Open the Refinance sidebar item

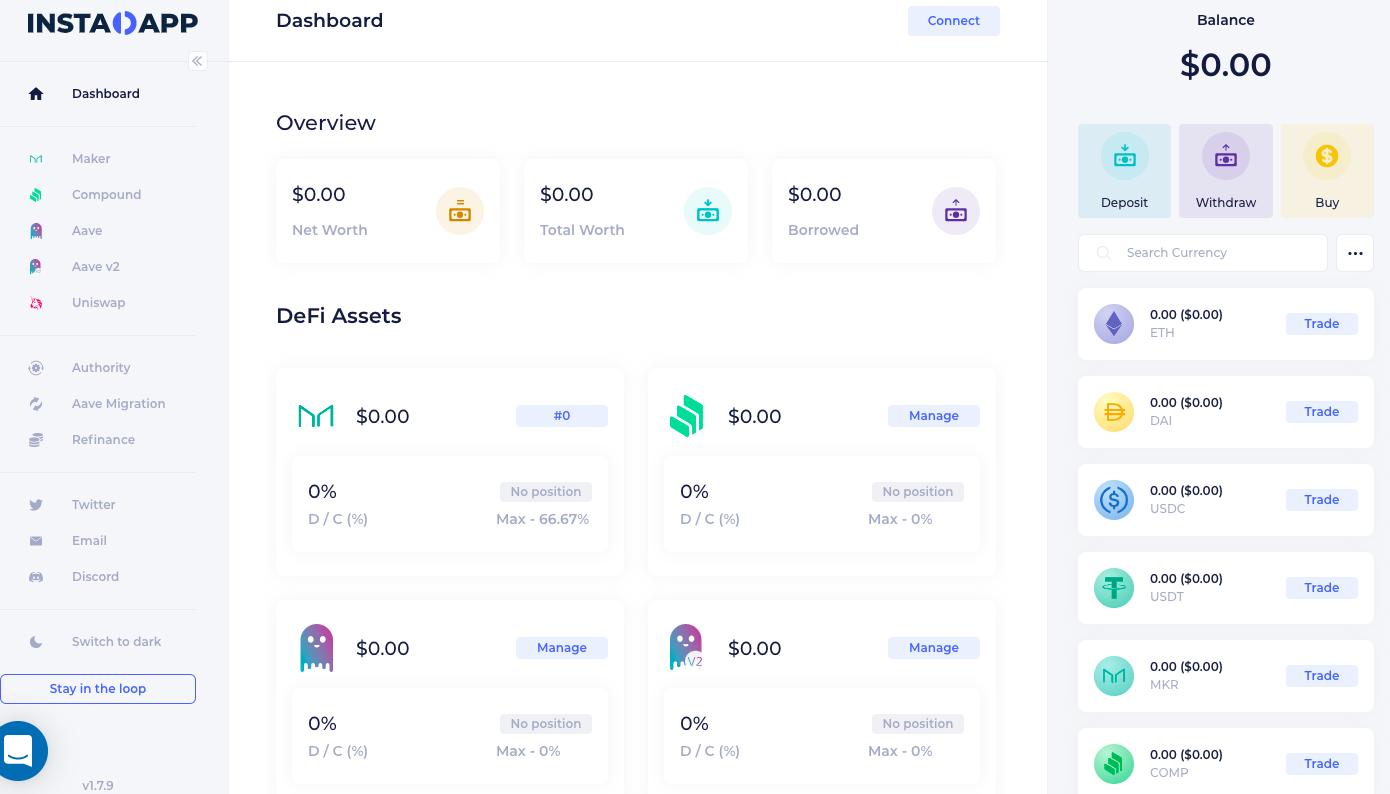[103, 440]
